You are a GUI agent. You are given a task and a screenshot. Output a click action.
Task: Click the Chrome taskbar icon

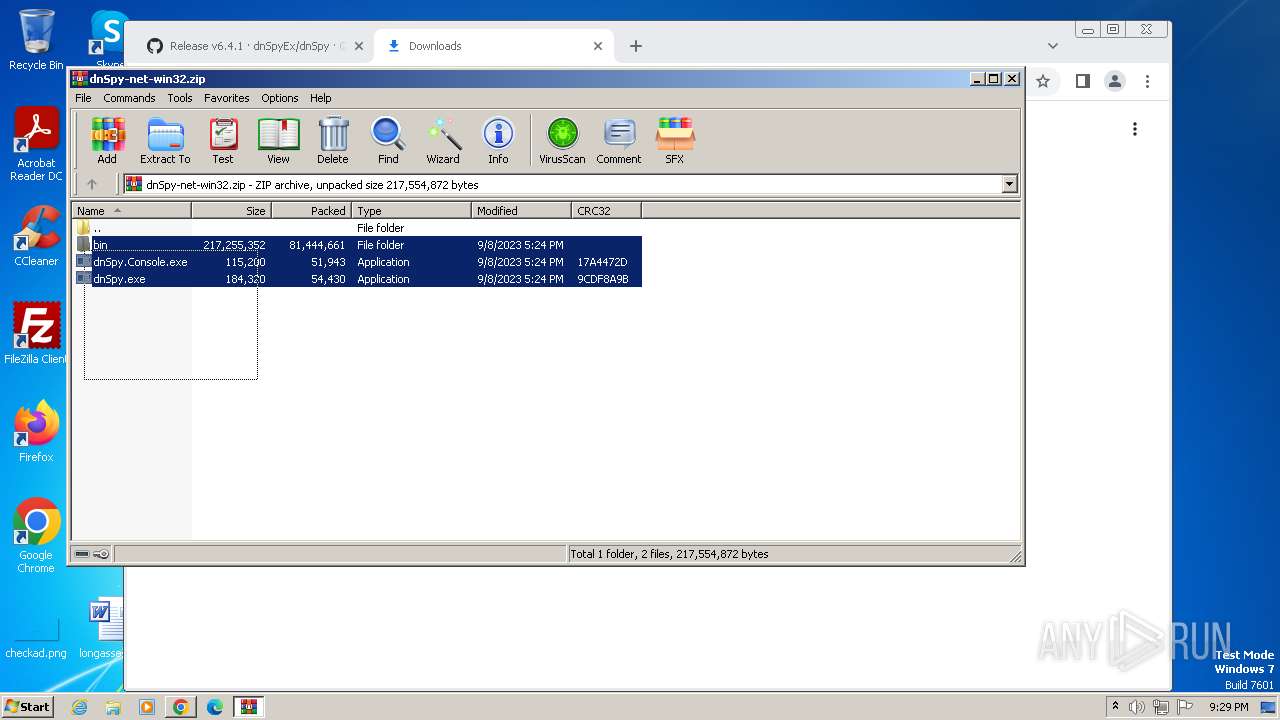tap(181, 707)
